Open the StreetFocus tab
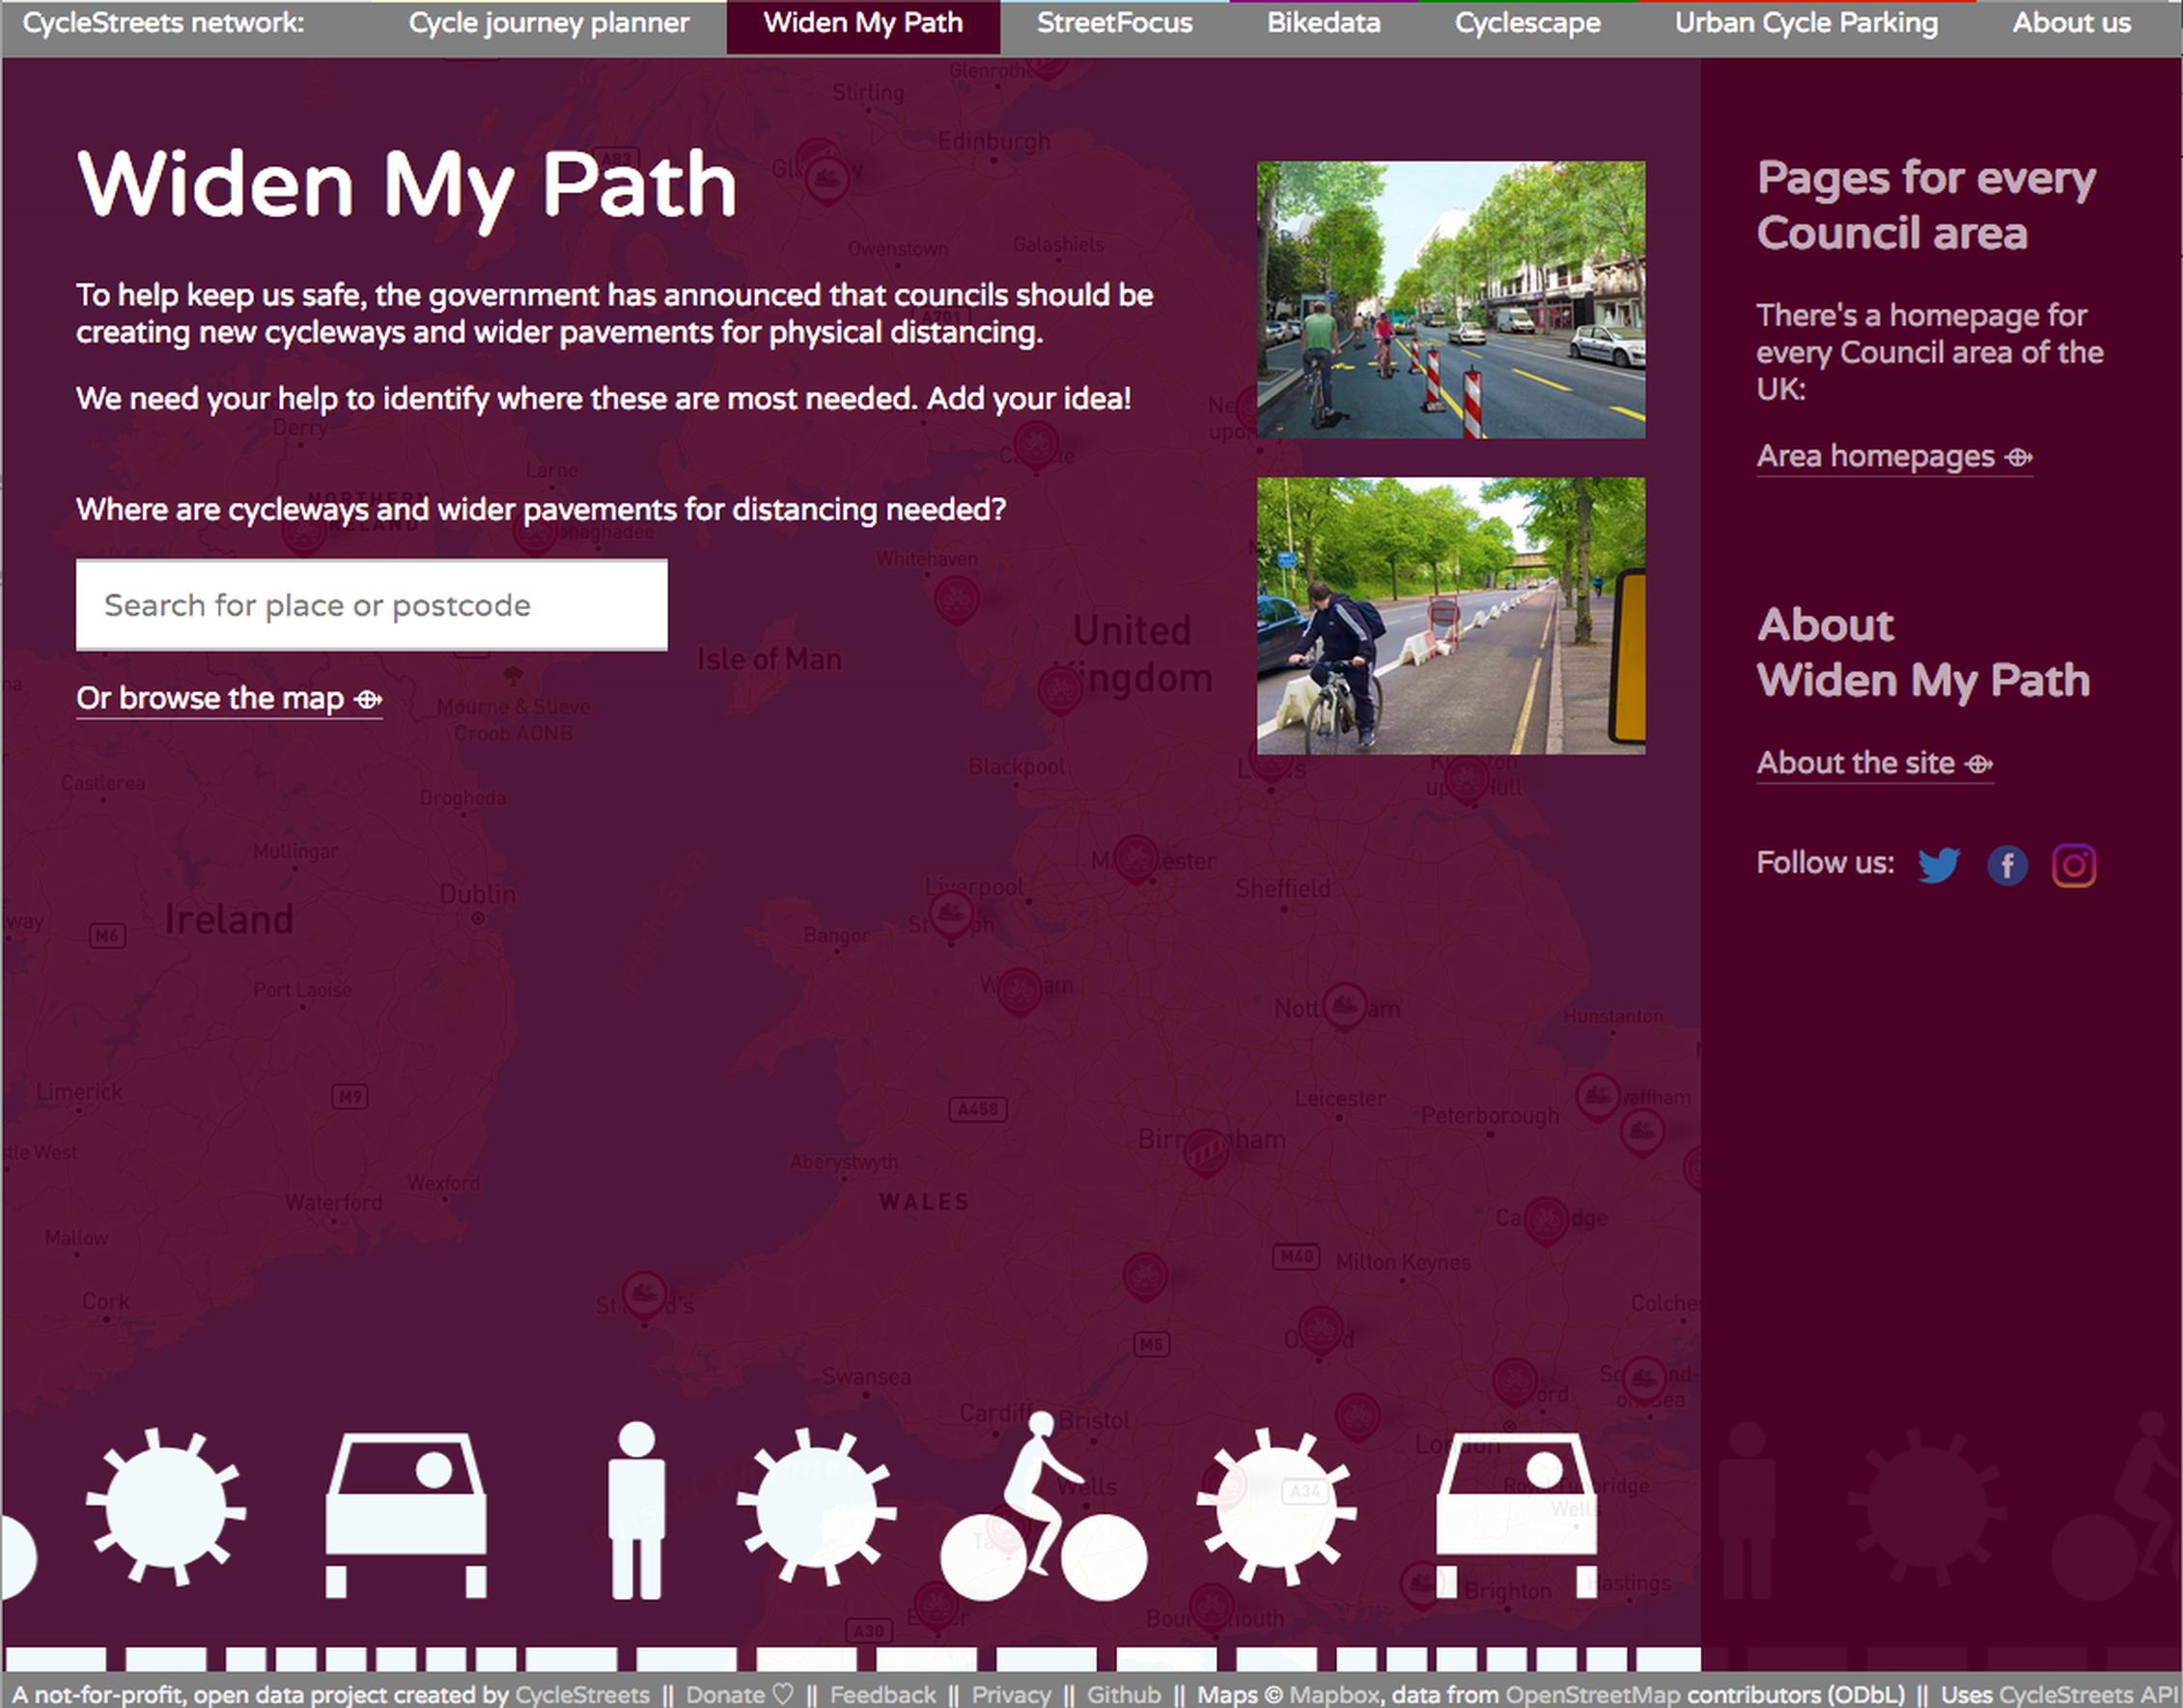Viewport: 2183px width, 1708px height. tap(1114, 23)
